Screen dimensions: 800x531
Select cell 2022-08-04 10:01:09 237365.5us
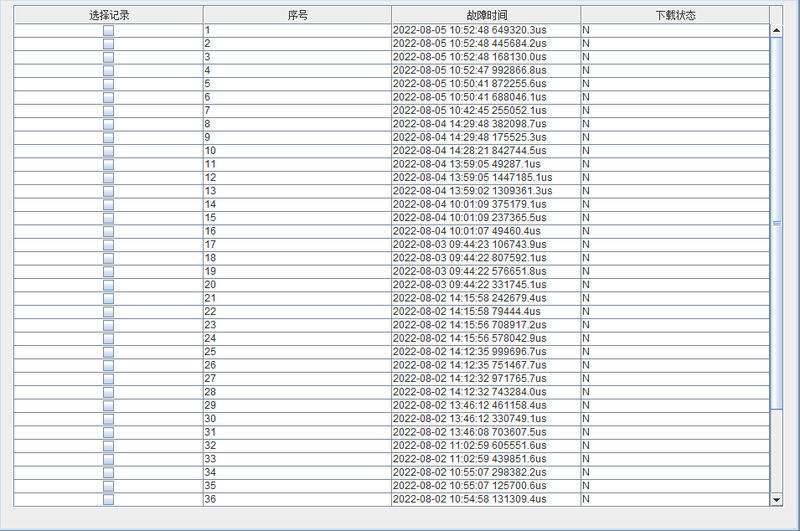(x=486, y=218)
